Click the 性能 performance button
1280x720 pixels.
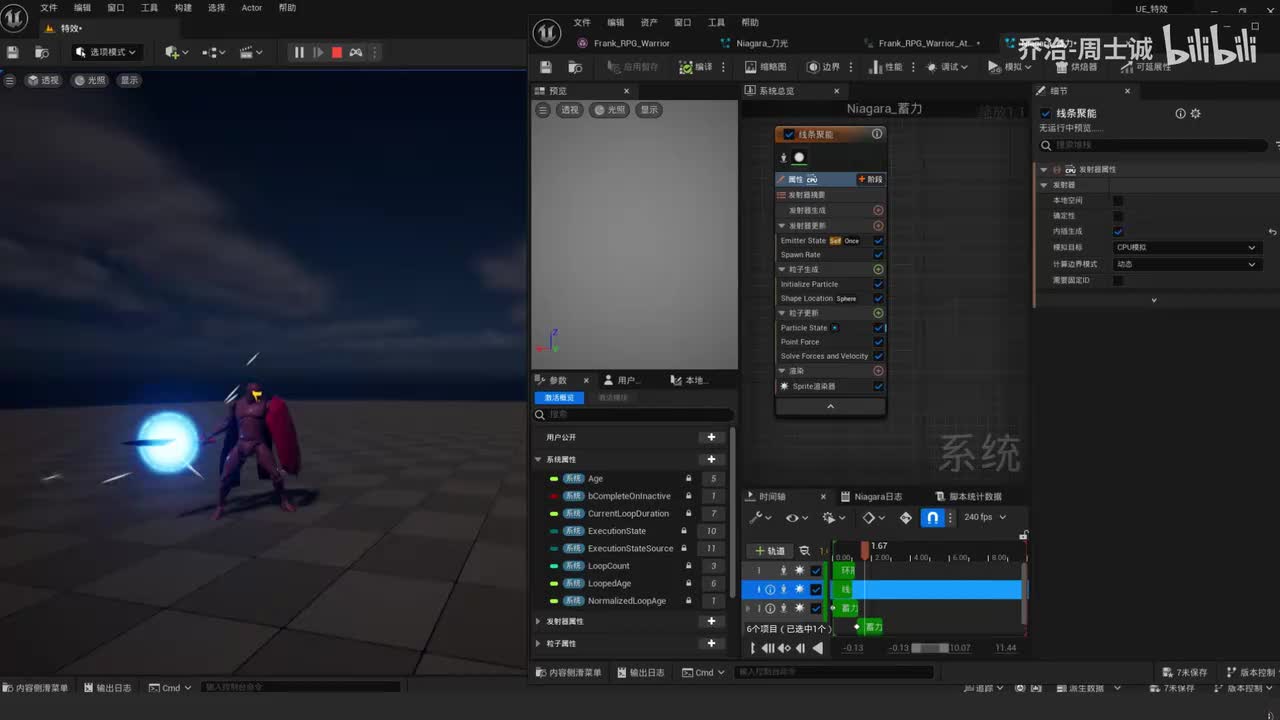[886, 67]
